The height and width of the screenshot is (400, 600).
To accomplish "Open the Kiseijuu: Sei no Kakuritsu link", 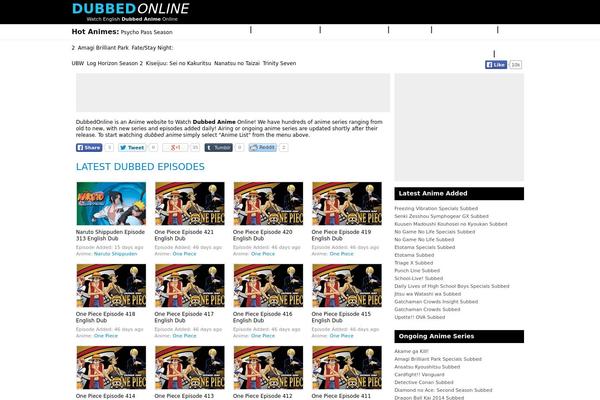I will tap(178, 64).
